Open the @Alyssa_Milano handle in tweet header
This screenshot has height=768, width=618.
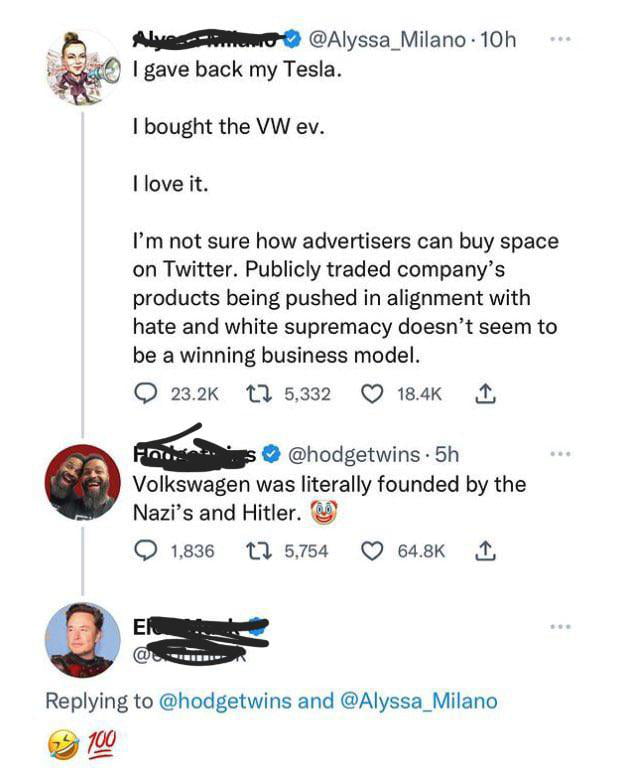(x=387, y=40)
